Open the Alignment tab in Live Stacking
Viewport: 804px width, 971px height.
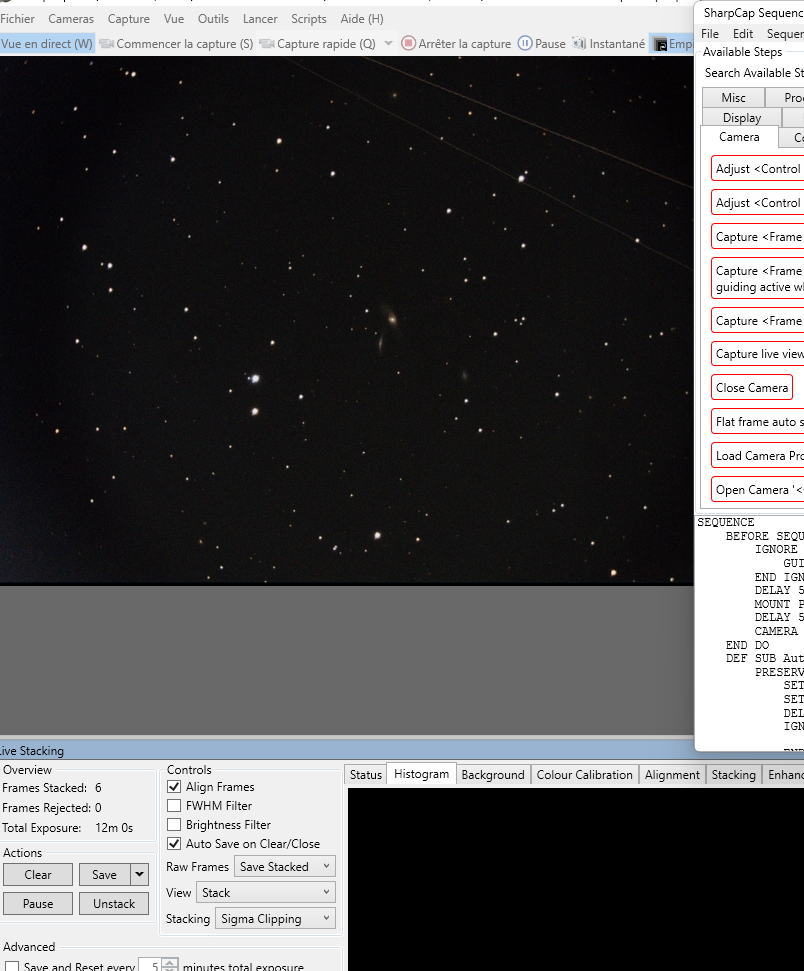click(672, 775)
